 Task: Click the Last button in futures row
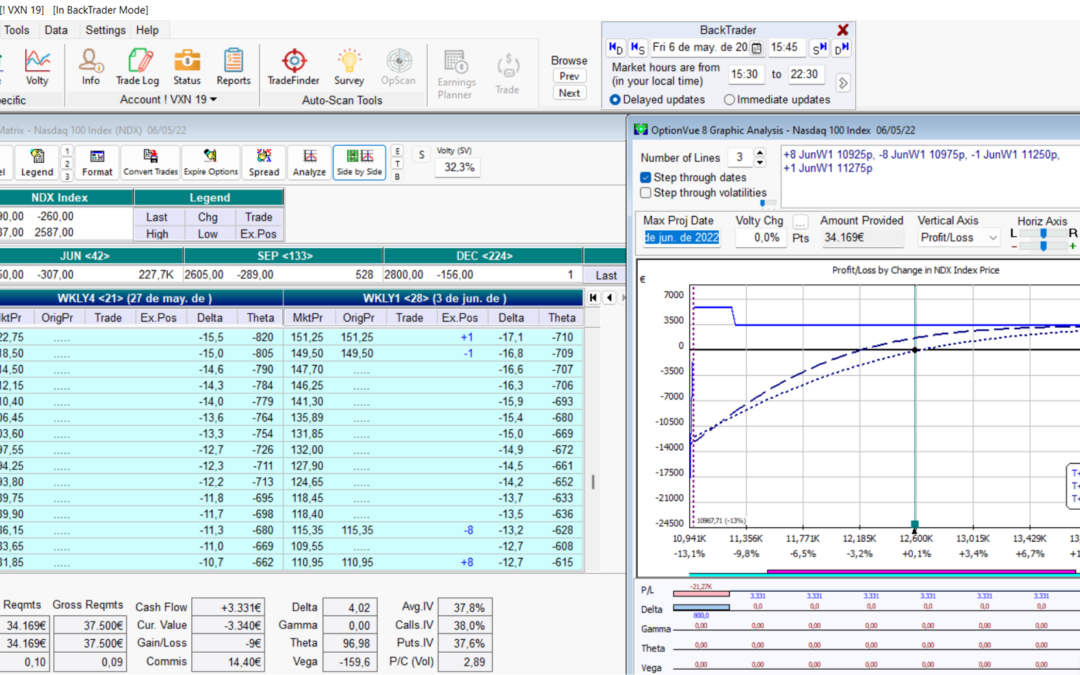(x=605, y=275)
